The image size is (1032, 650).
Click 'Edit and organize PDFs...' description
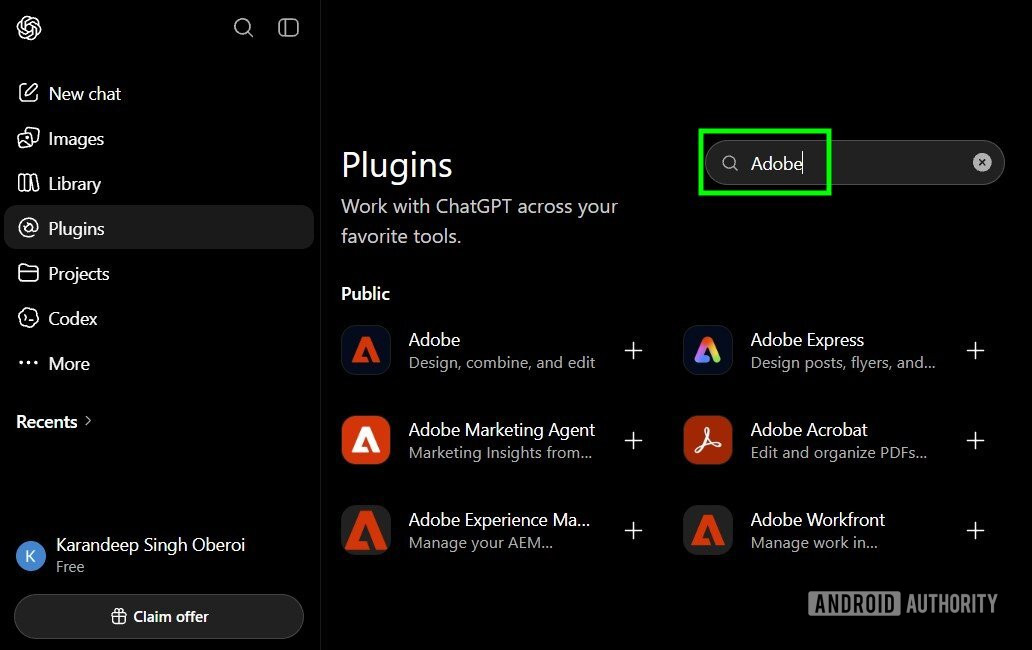[838, 453]
